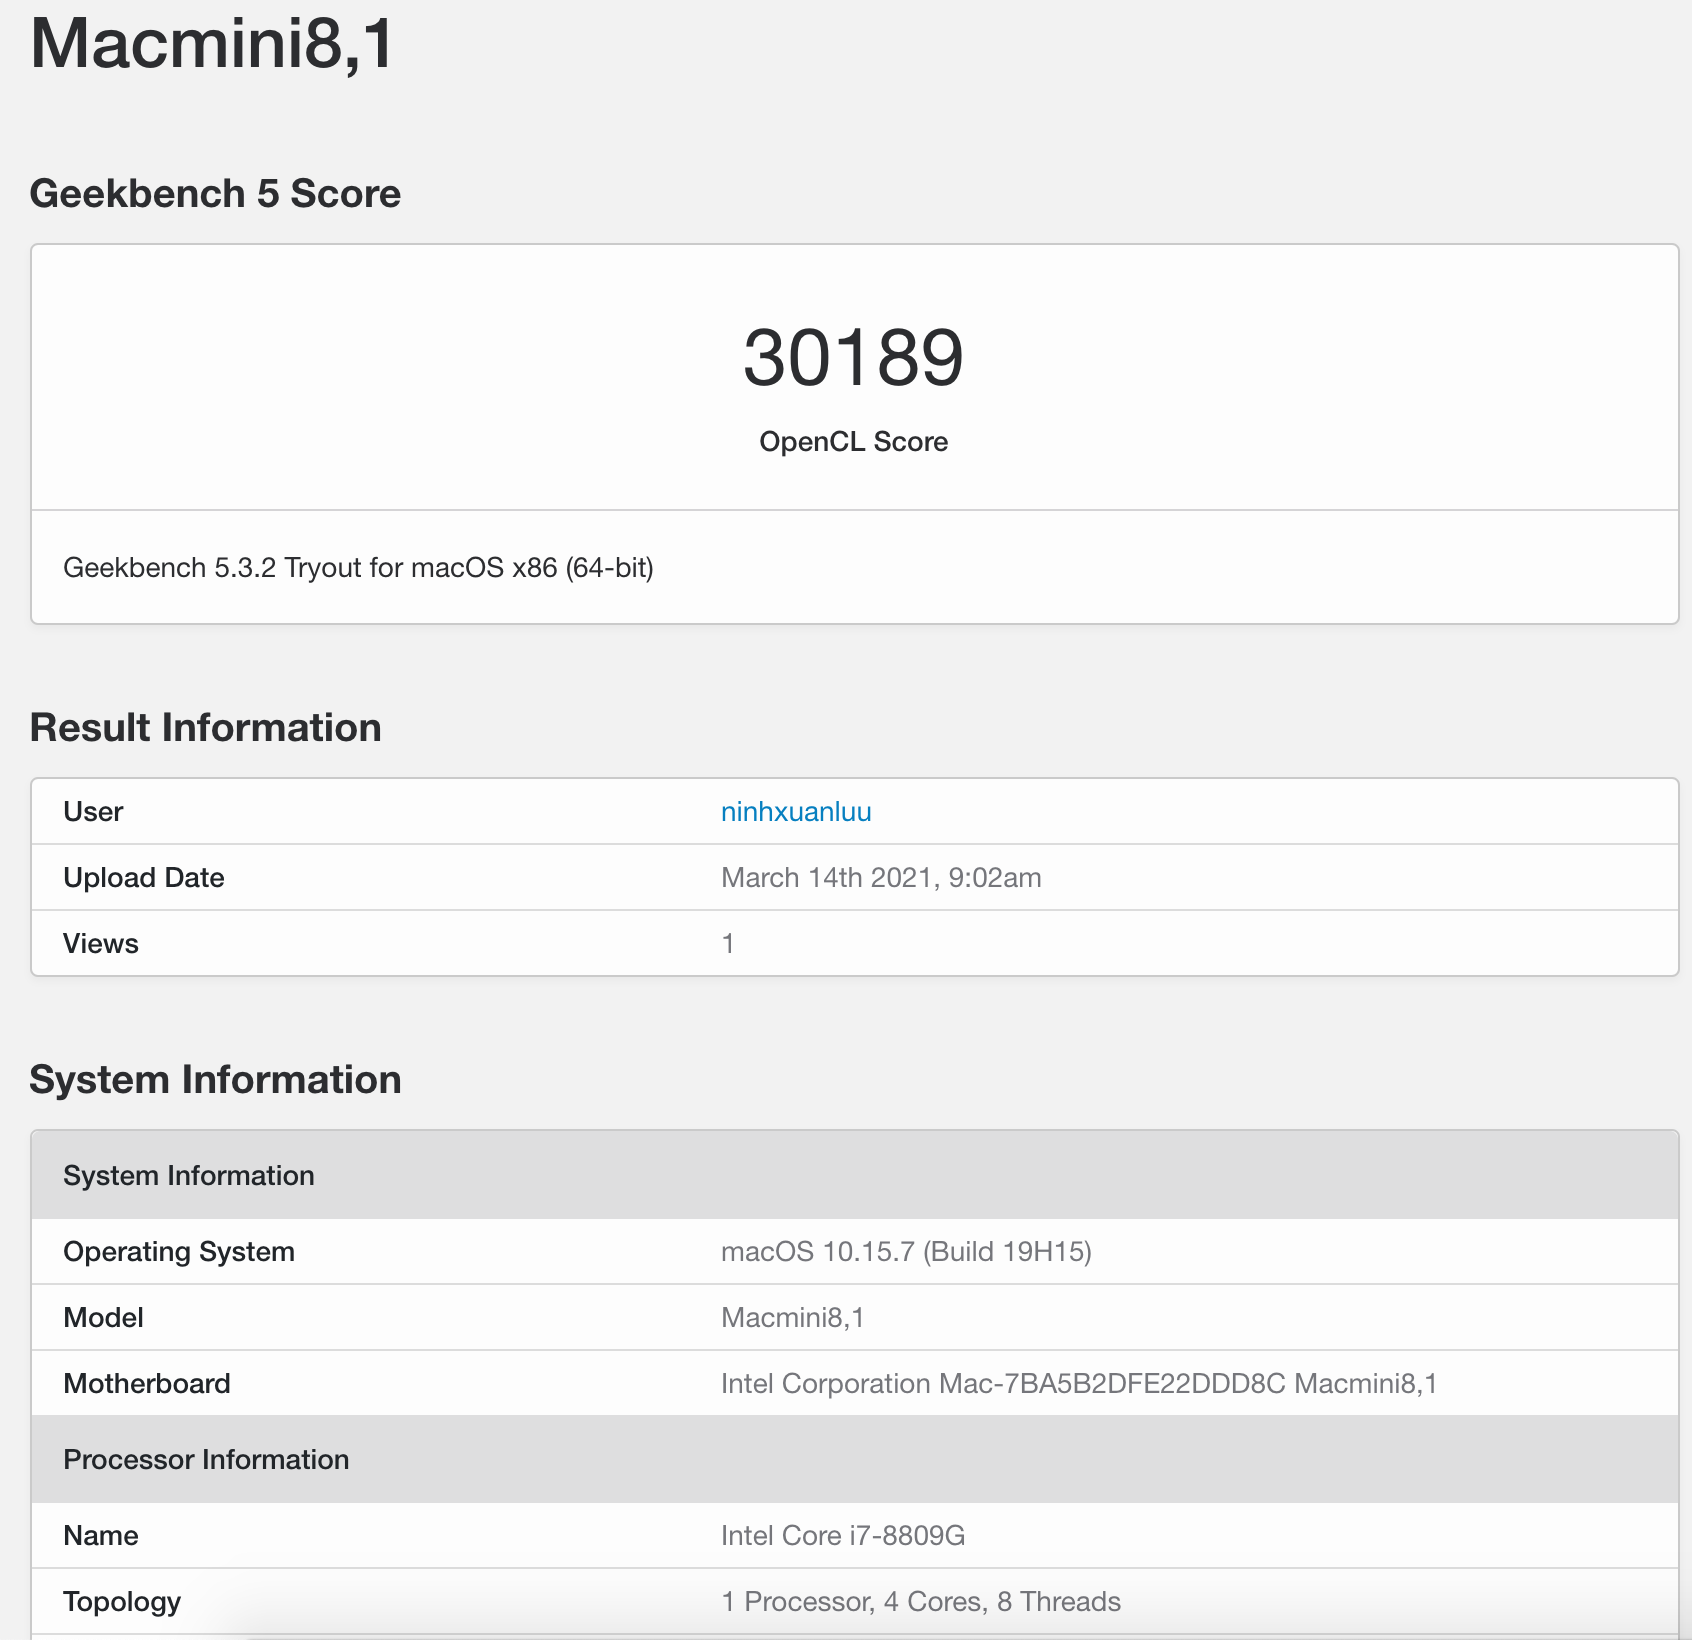Select the Intel Core i7-8809G value

click(843, 1536)
